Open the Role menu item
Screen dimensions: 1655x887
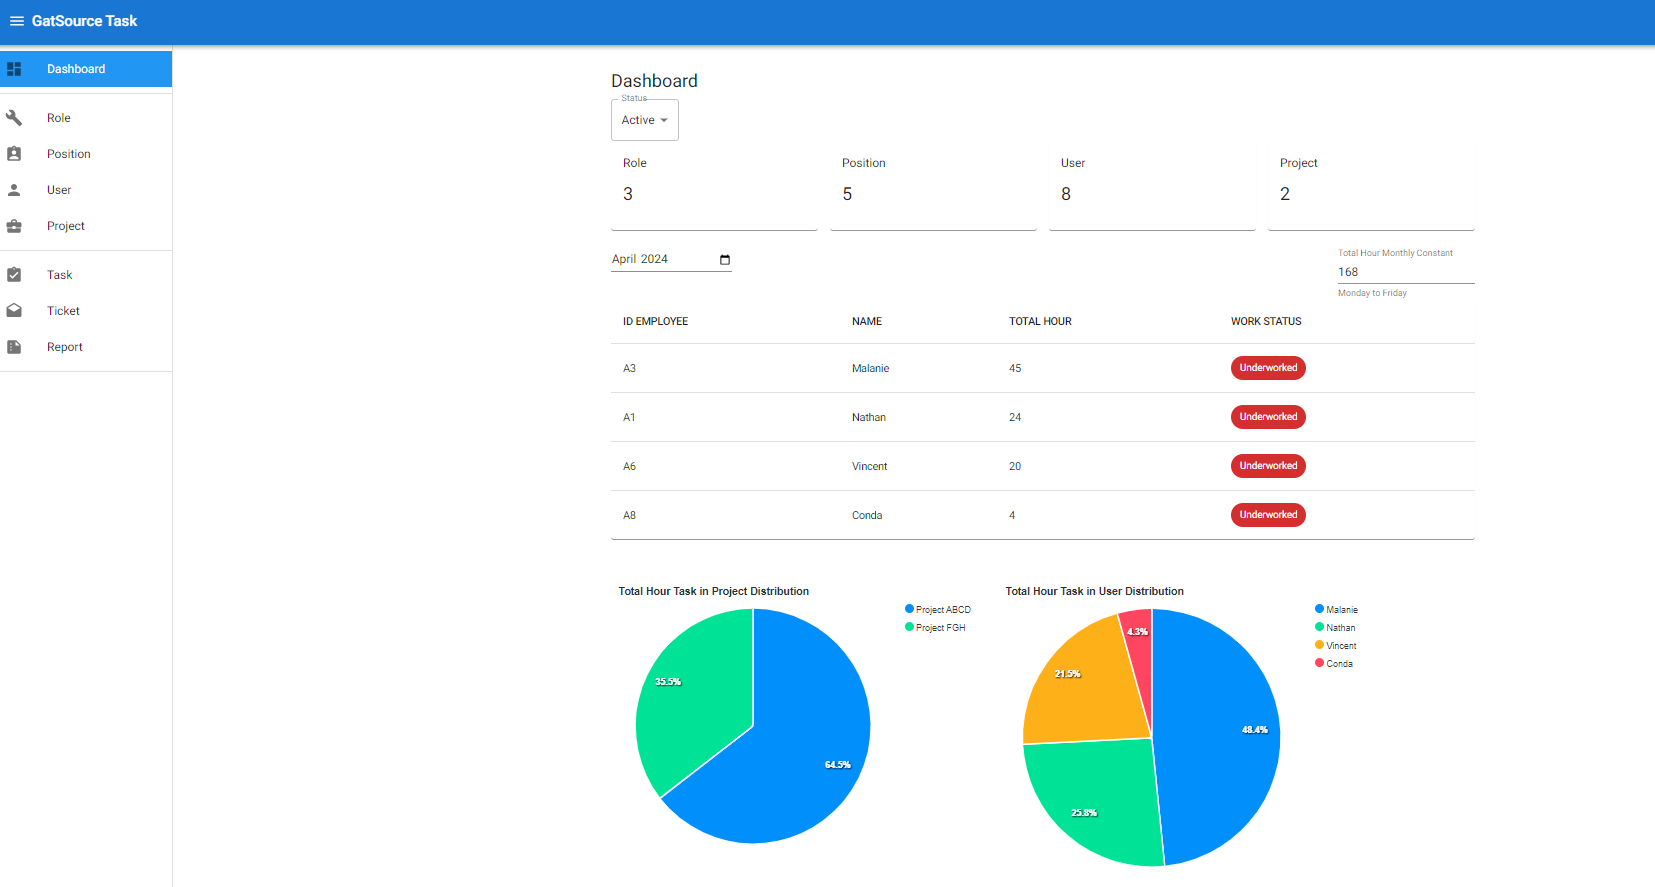(86, 118)
